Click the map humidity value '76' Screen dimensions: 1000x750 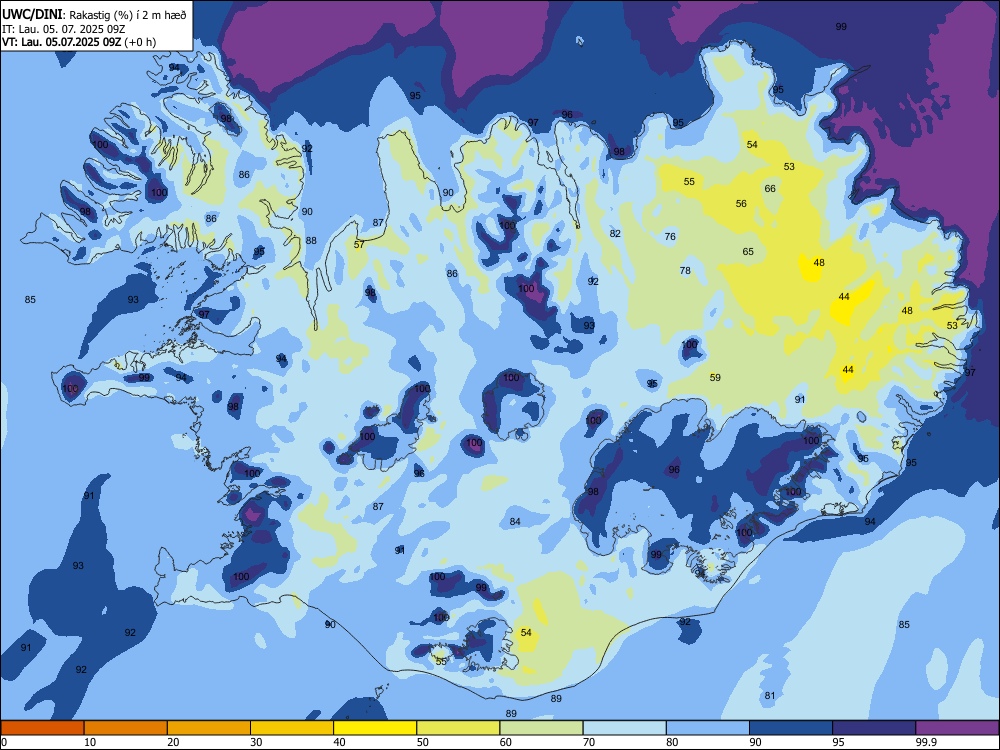coord(670,237)
